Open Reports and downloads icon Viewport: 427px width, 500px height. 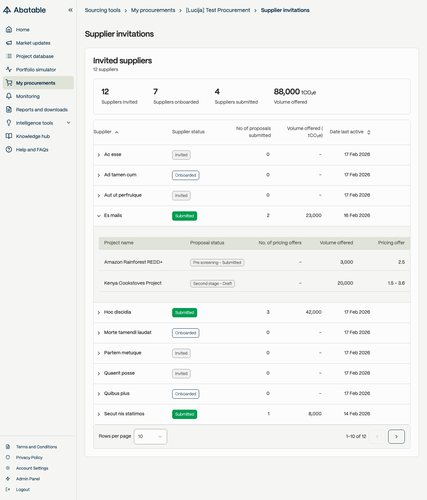(x=9, y=109)
